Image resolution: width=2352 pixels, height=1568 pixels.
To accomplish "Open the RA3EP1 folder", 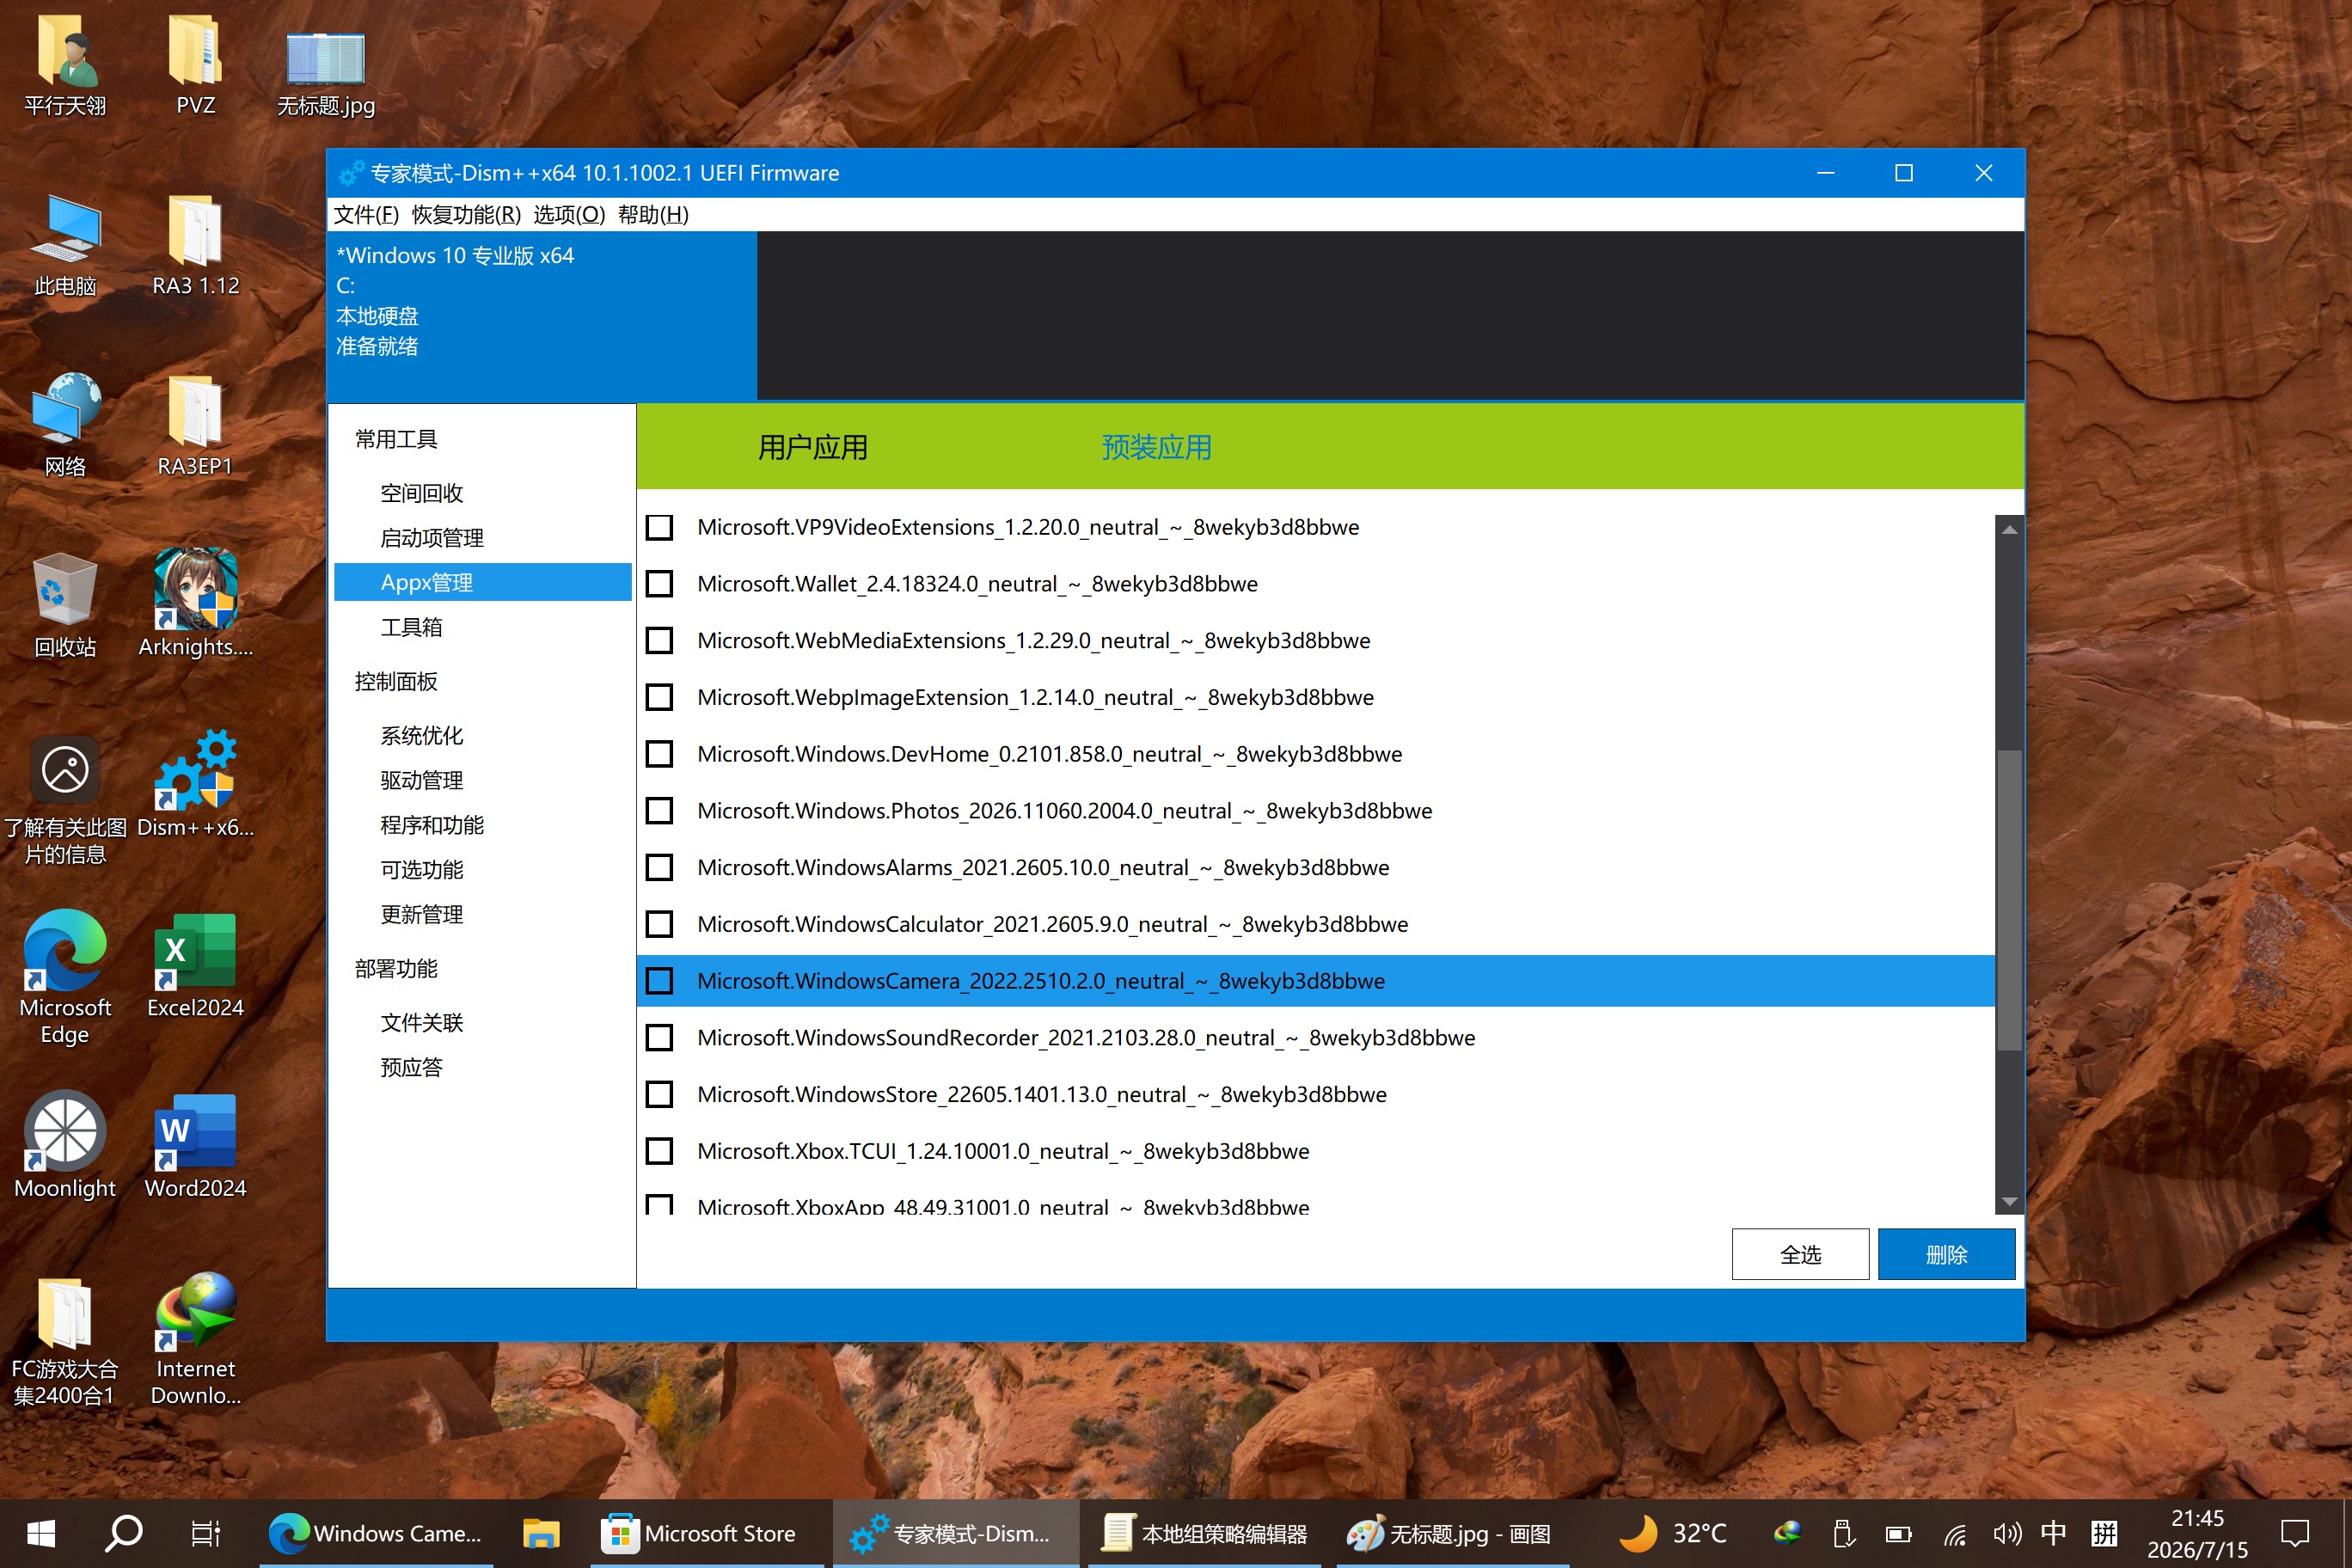I will (x=195, y=425).
